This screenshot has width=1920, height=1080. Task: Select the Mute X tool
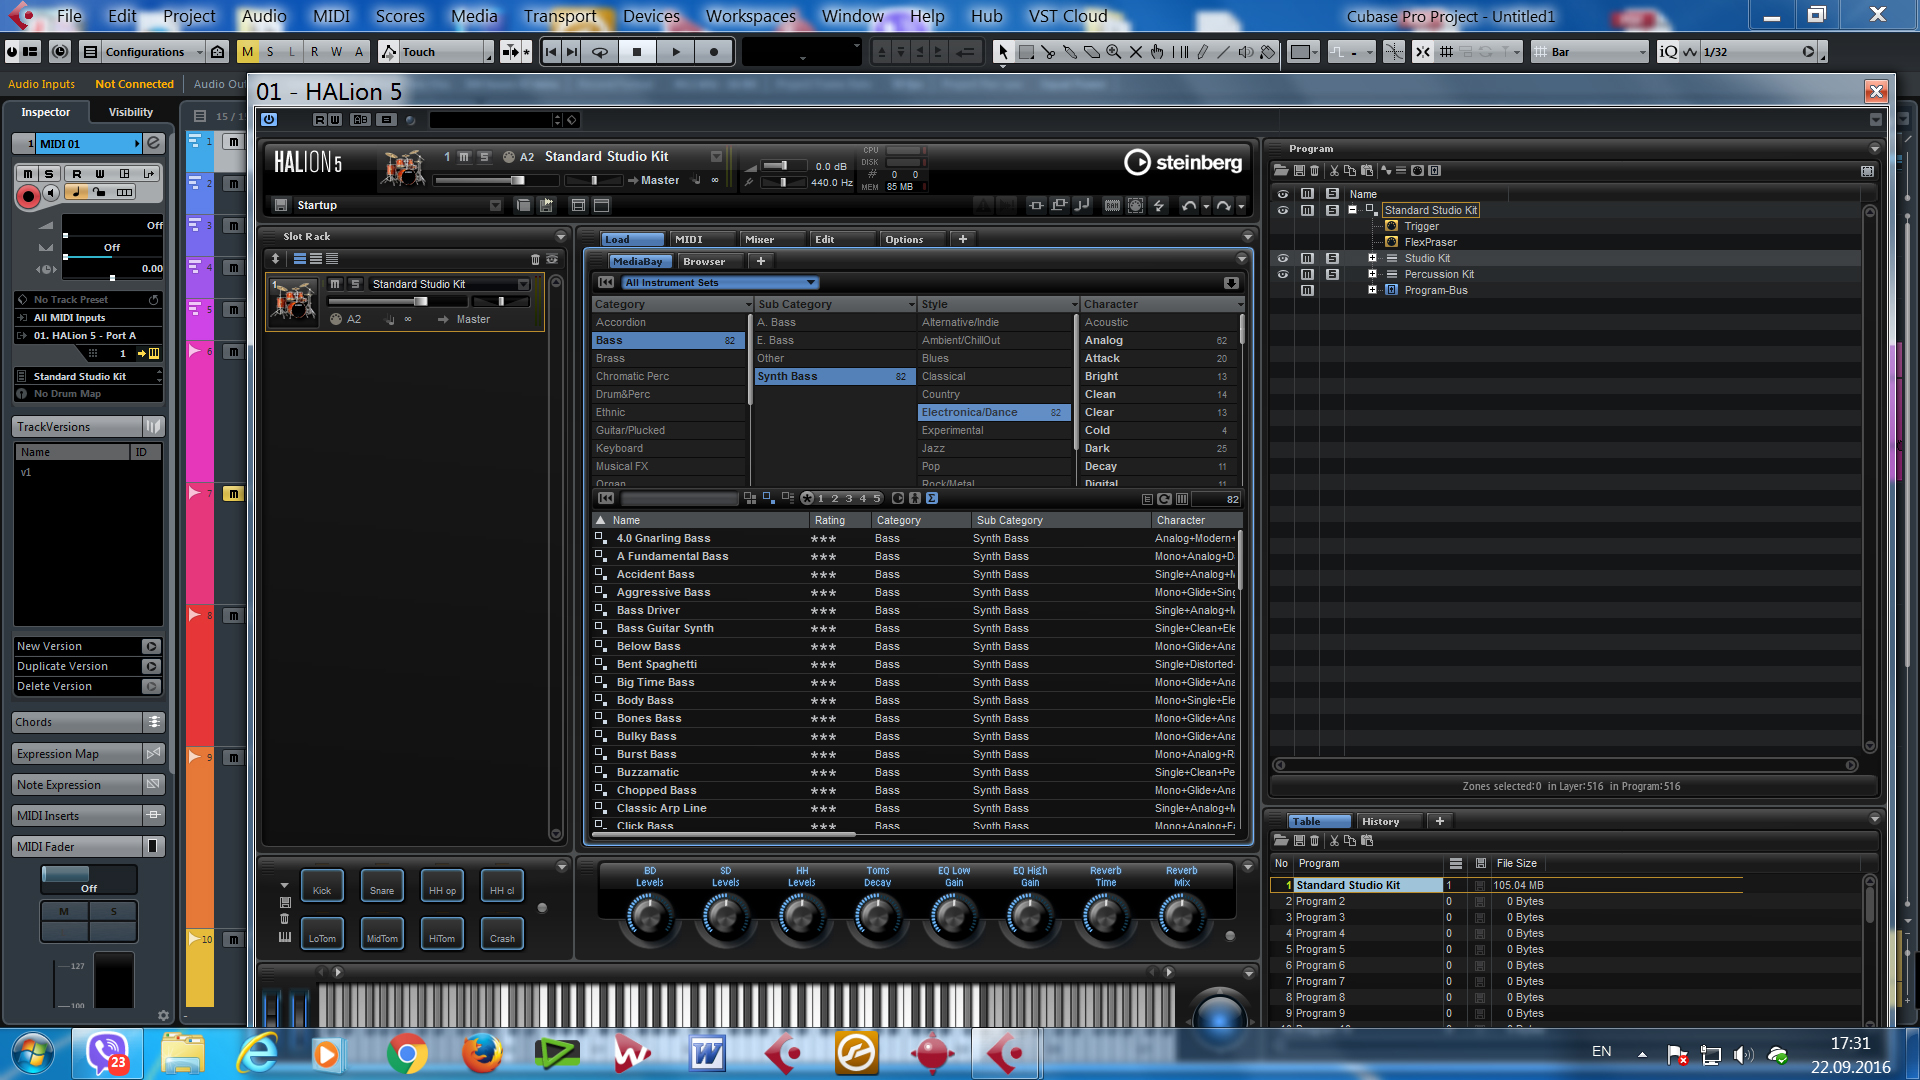coord(1136,52)
